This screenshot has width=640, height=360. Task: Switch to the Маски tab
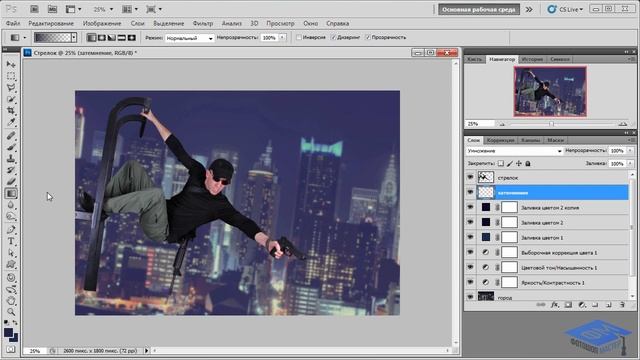tap(556, 140)
